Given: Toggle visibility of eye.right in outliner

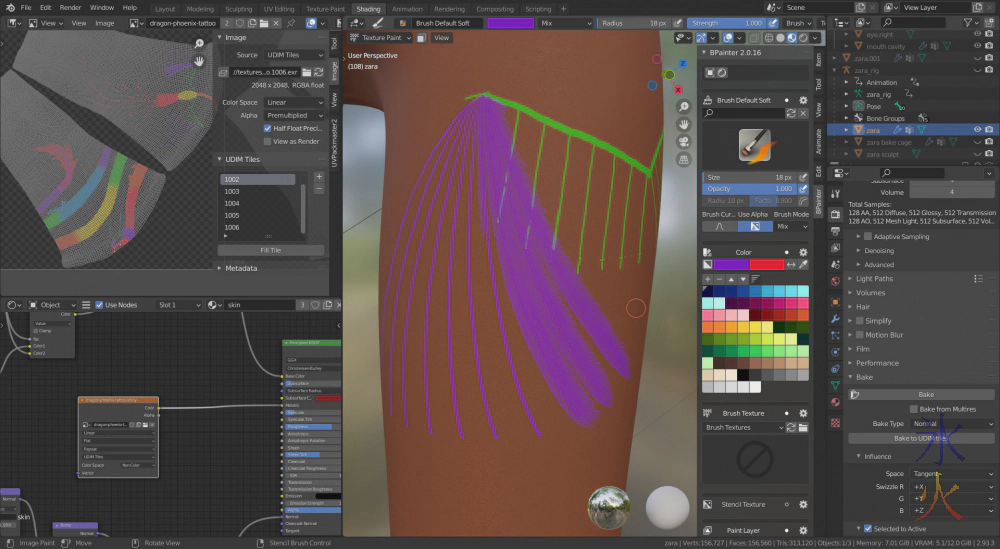Looking at the screenshot, I should tap(977, 34).
